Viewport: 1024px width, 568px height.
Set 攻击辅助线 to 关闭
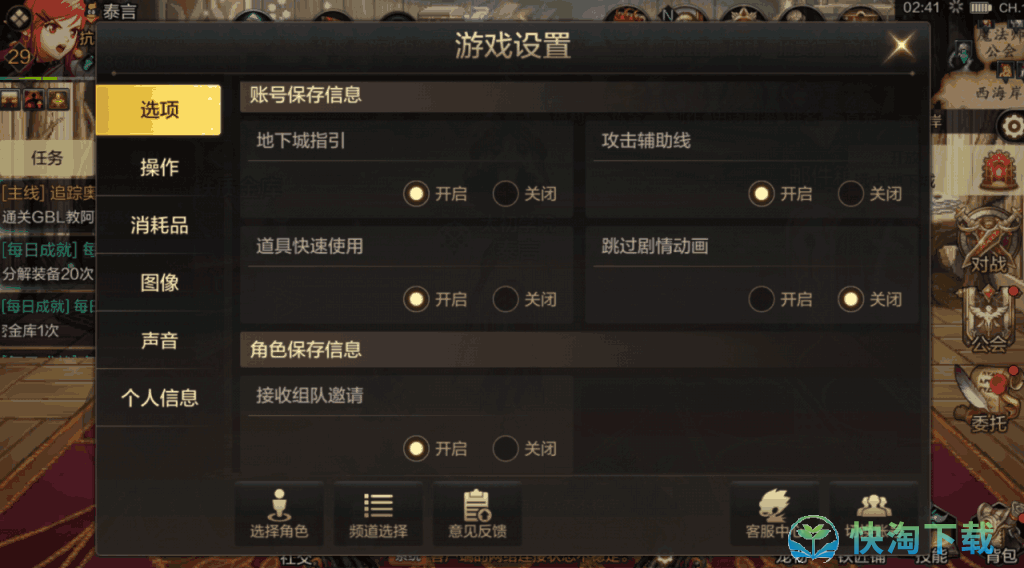pos(850,194)
